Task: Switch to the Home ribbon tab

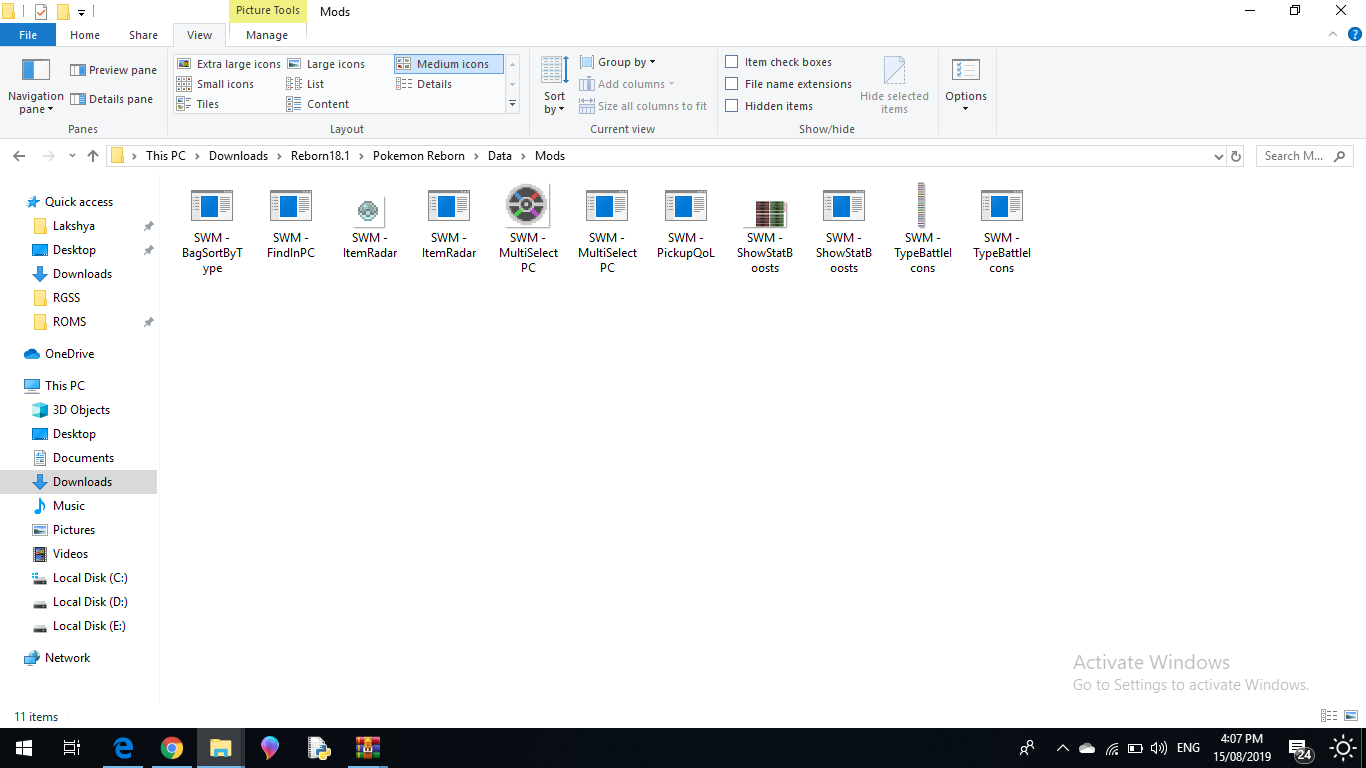Action: 85,35
